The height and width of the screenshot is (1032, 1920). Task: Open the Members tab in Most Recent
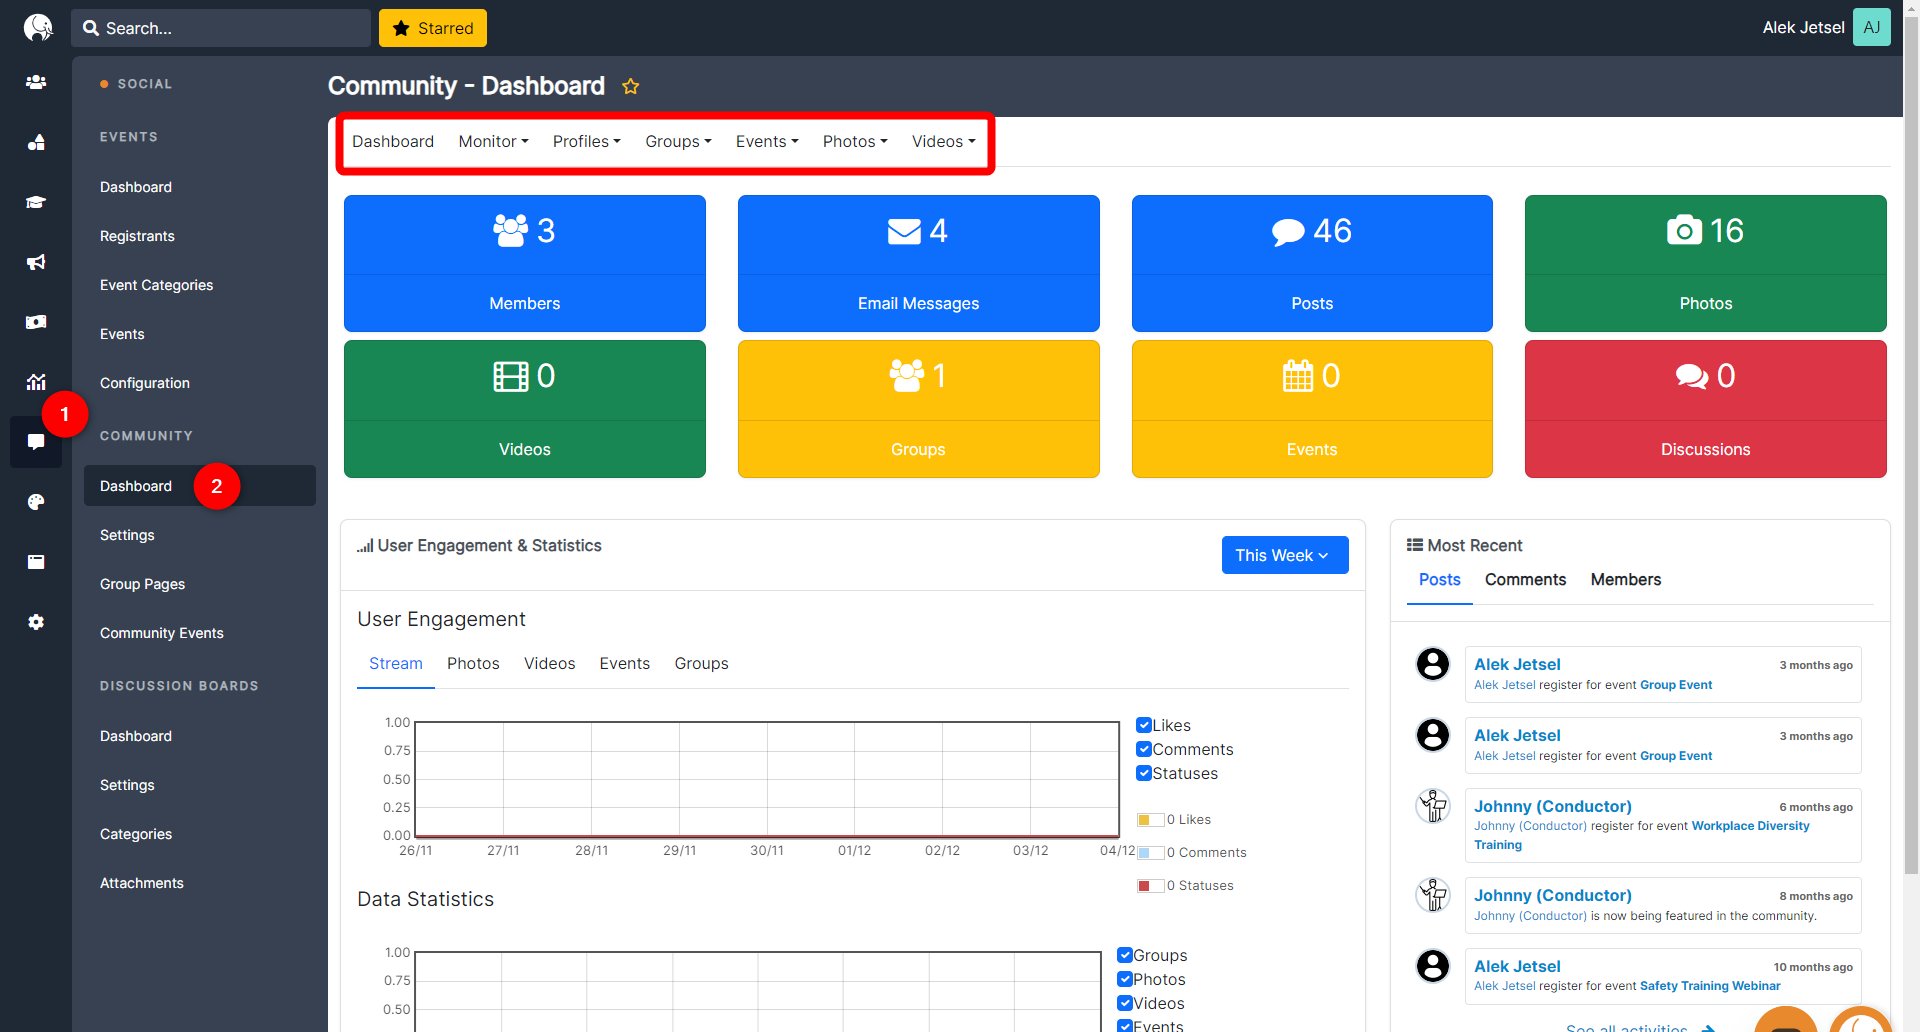(x=1625, y=580)
